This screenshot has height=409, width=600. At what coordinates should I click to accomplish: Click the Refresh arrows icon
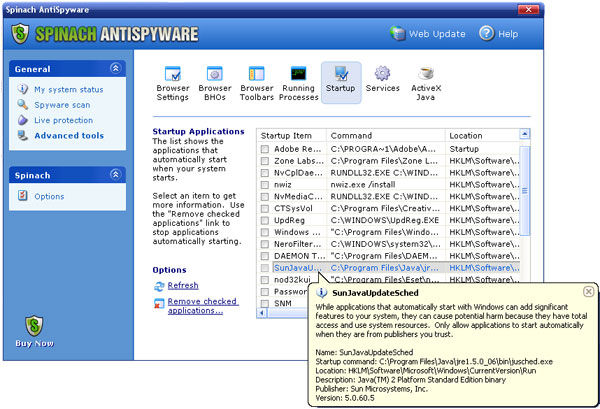[159, 286]
